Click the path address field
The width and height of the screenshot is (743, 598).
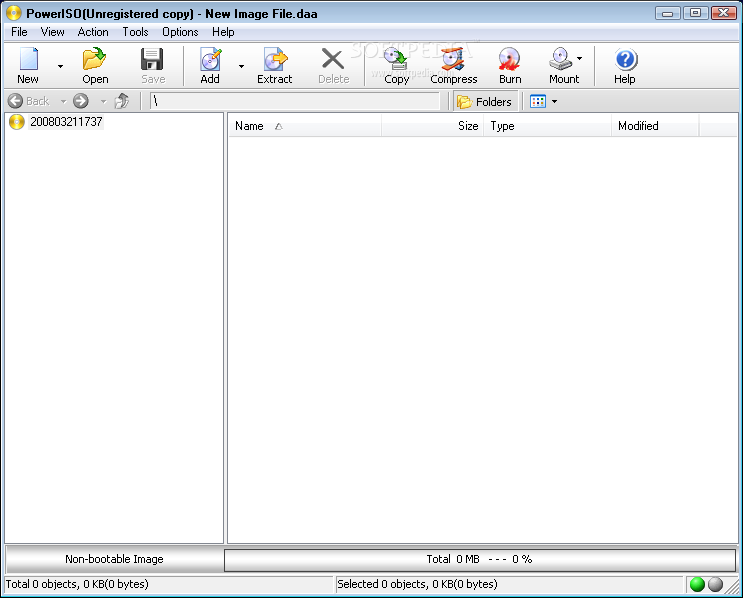tap(295, 101)
